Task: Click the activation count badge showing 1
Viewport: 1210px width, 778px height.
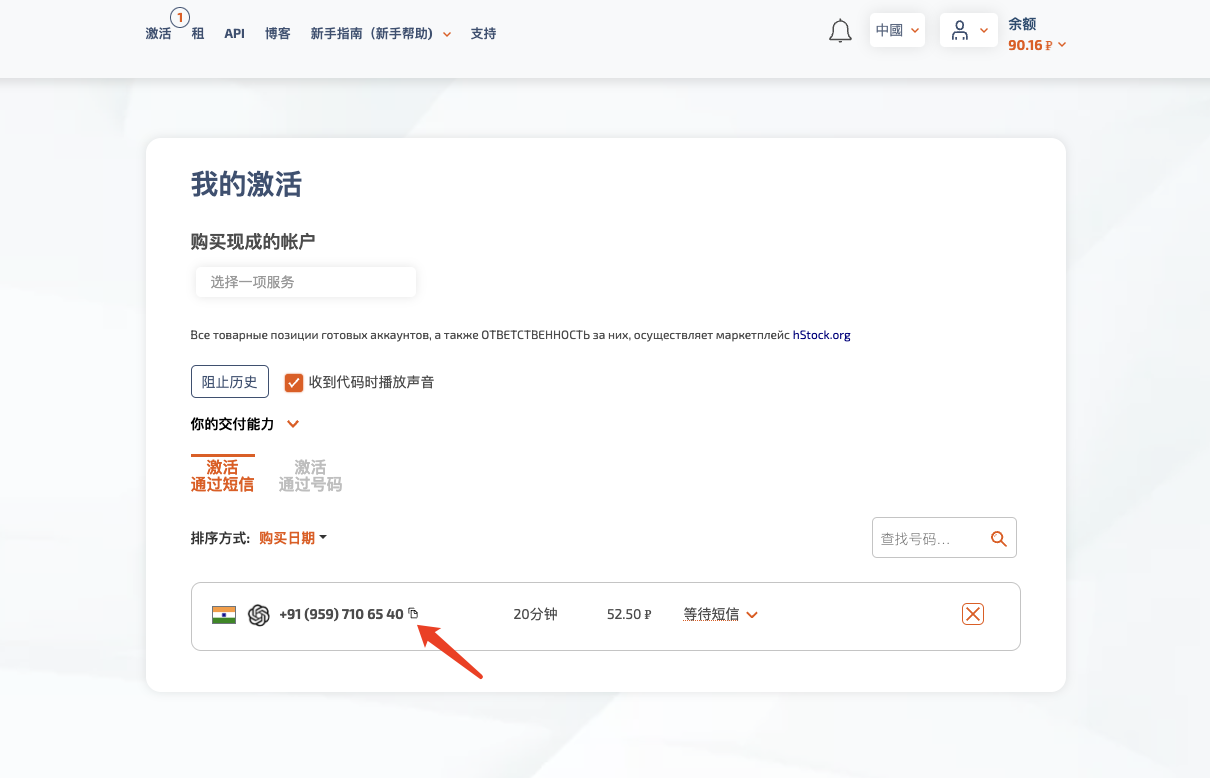Action: click(180, 17)
